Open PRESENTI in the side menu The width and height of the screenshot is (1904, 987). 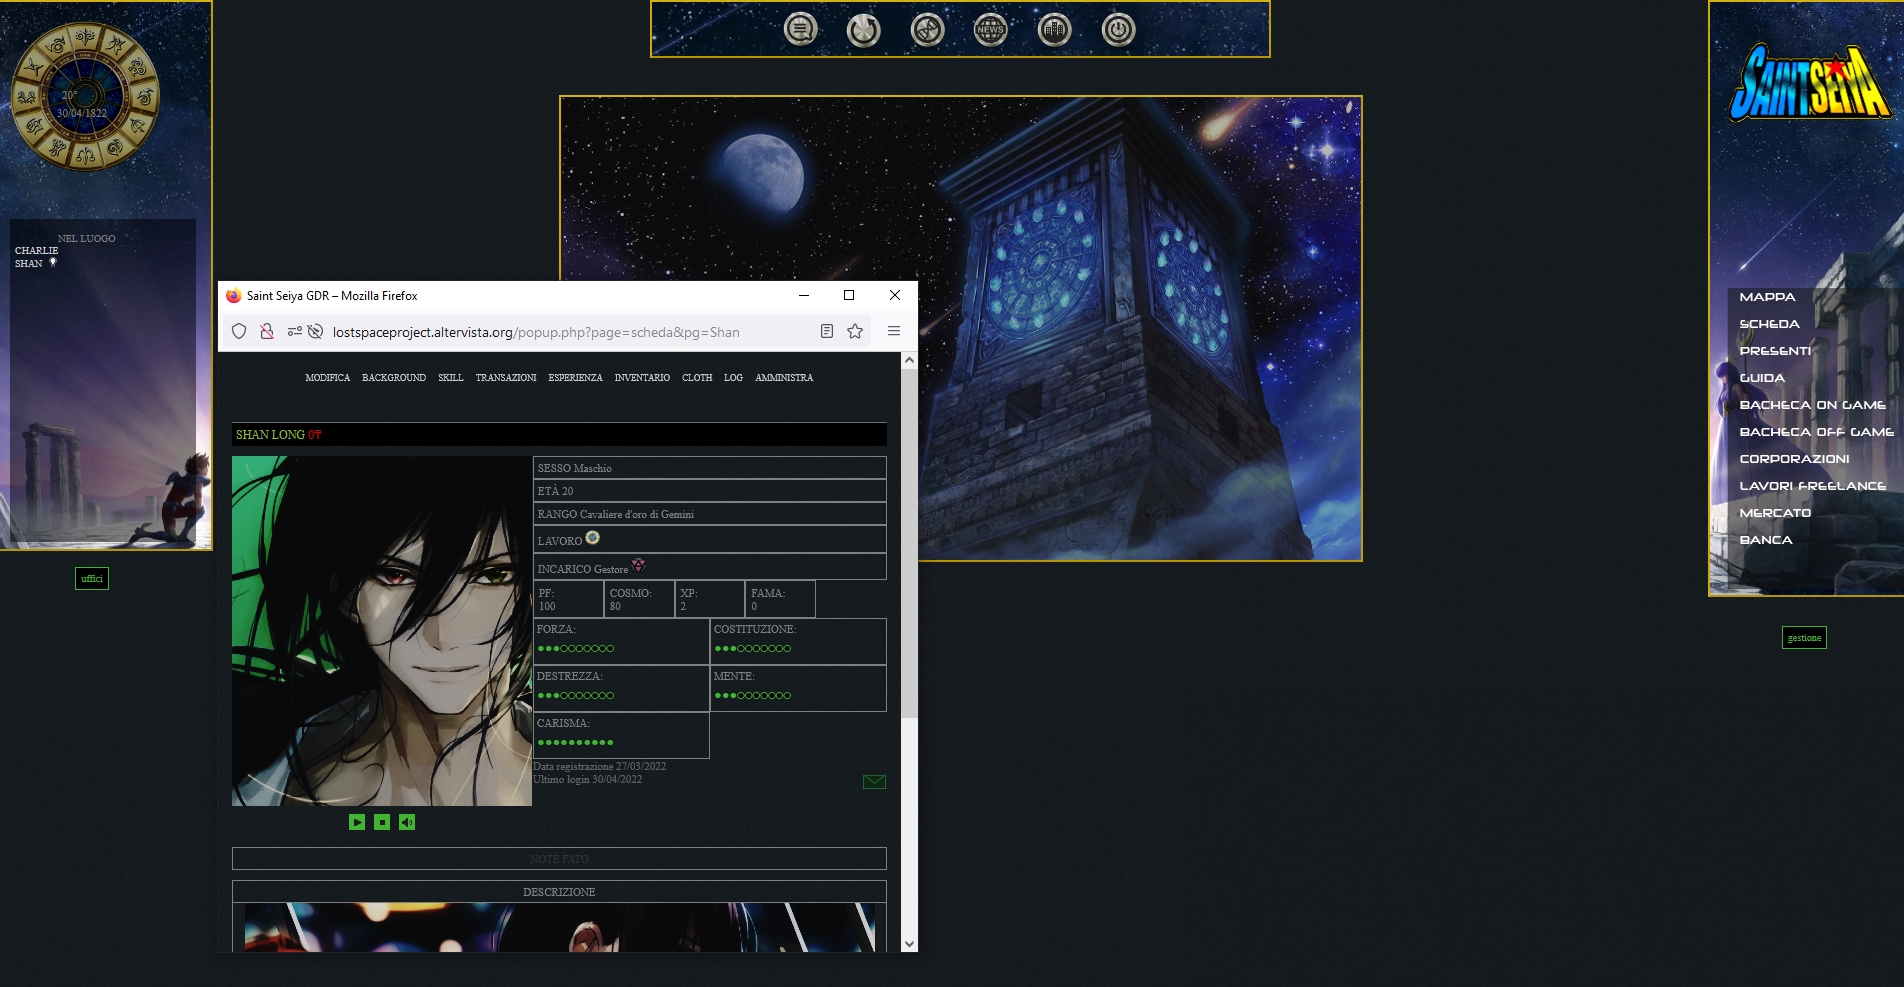[x=1775, y=351]
